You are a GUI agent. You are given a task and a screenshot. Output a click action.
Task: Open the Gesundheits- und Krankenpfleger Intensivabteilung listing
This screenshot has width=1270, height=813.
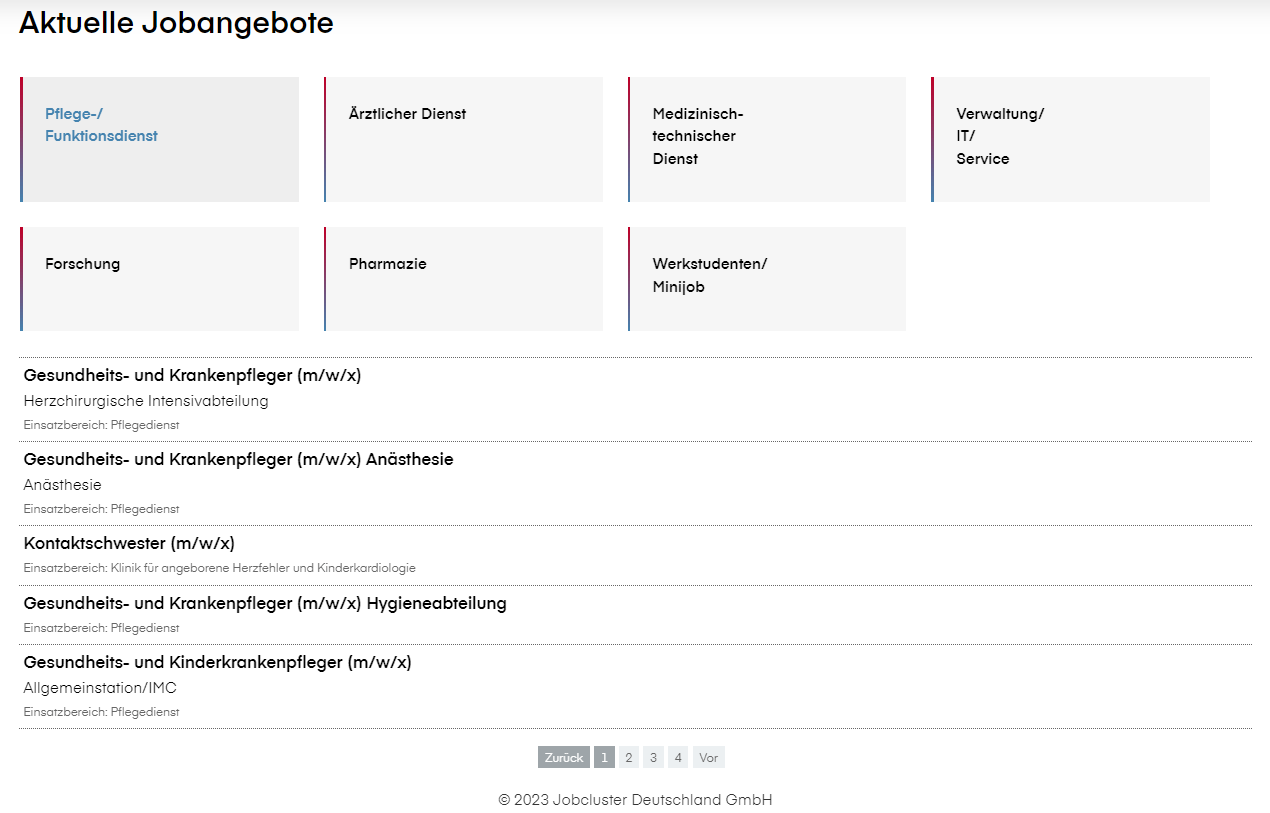coord(194,375)
